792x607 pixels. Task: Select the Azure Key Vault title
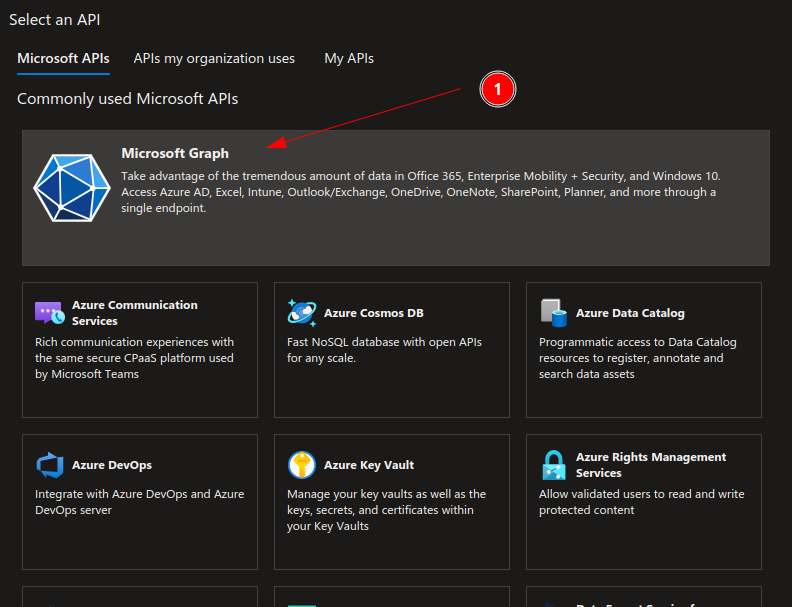click(x=369, y=465)
